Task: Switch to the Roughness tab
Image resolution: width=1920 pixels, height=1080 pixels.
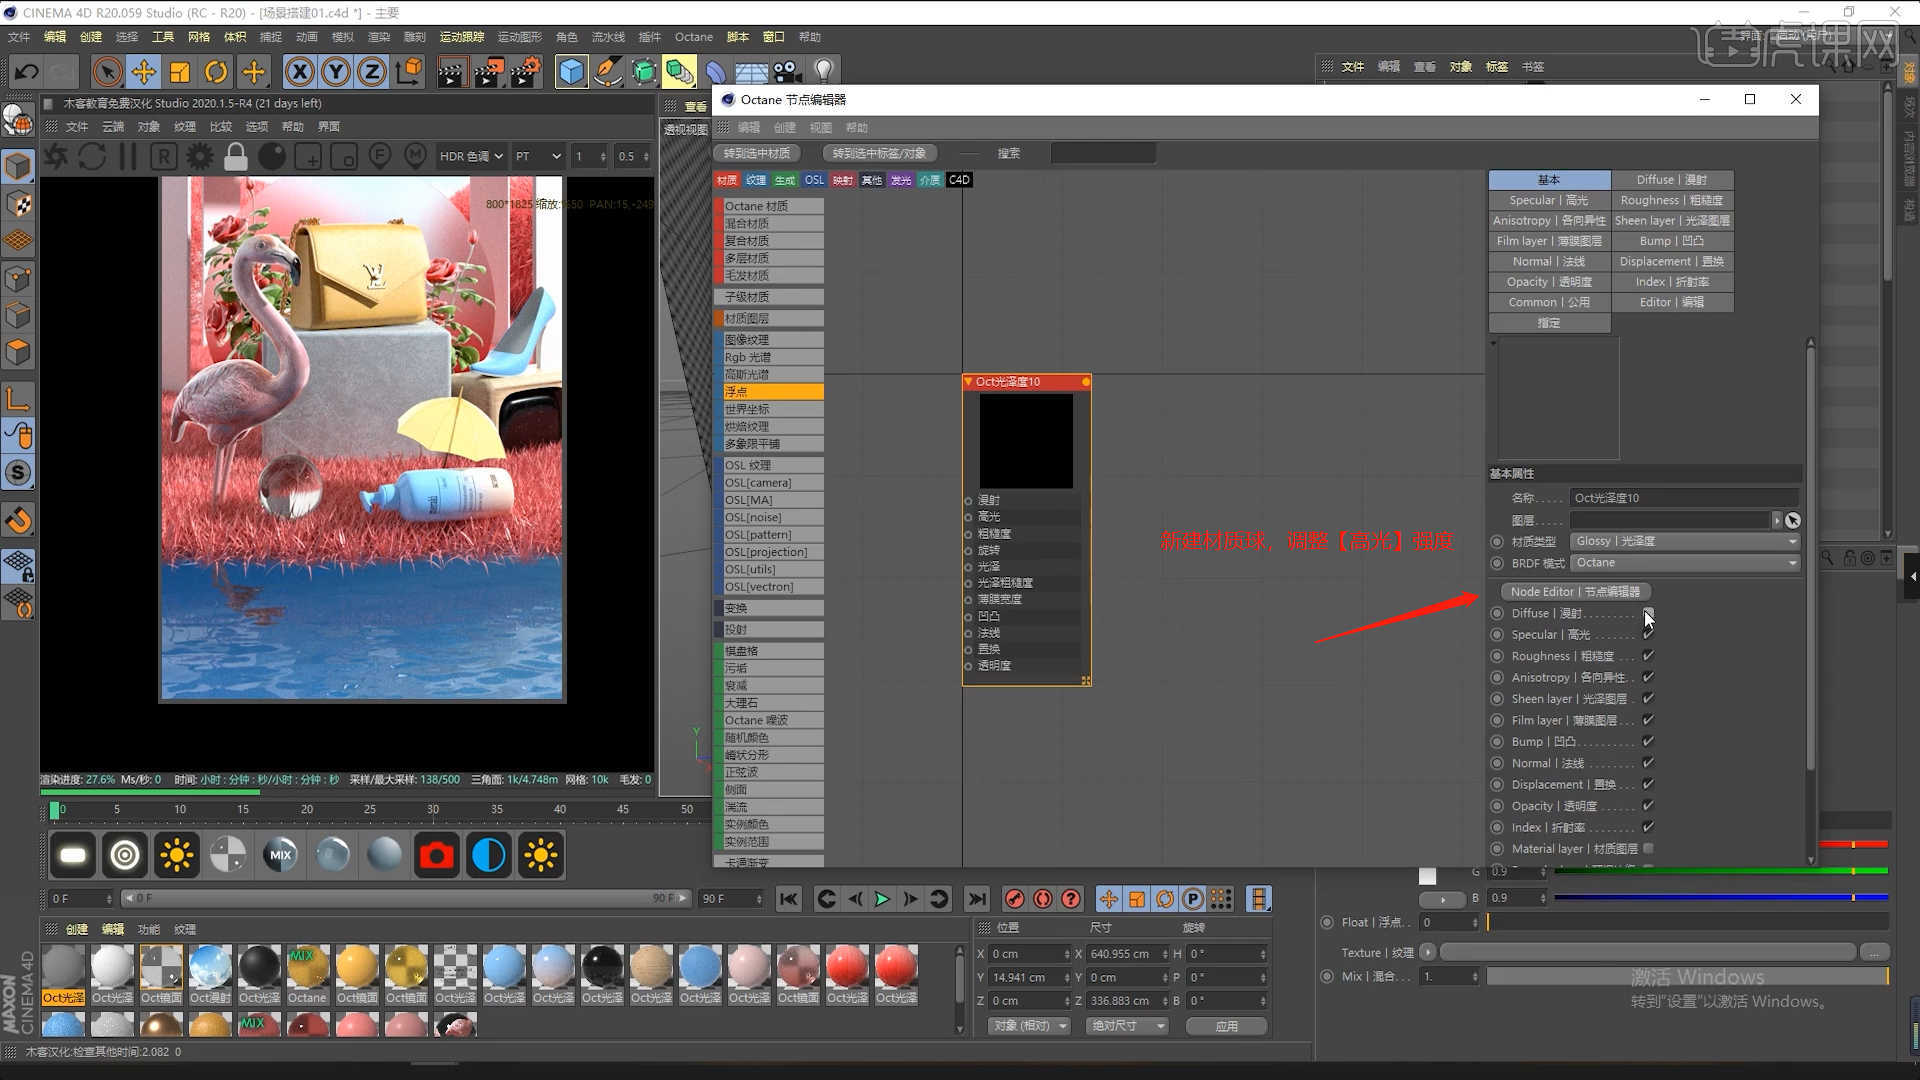Action: coord(1671,200)
